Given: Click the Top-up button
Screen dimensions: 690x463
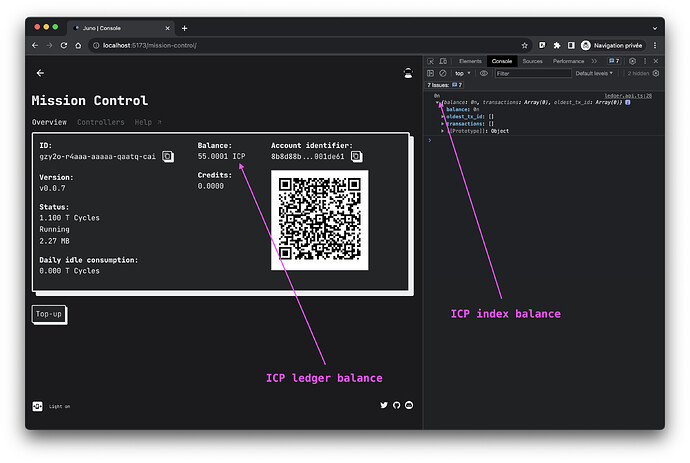Looking at the screenshot, I should [x=49, y=314].
